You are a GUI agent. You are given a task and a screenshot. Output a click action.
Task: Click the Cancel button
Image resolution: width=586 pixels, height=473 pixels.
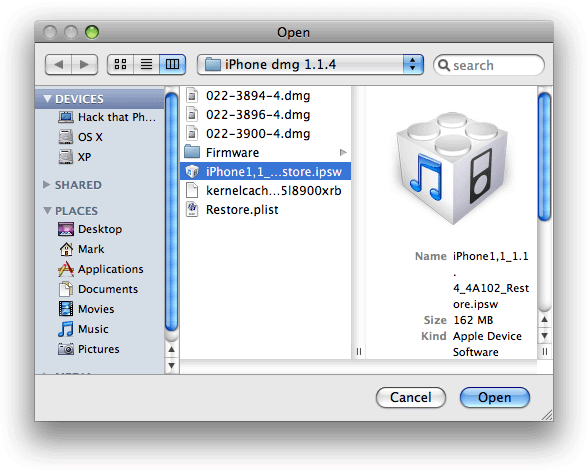pyautogui.click(x=411, y=398)
